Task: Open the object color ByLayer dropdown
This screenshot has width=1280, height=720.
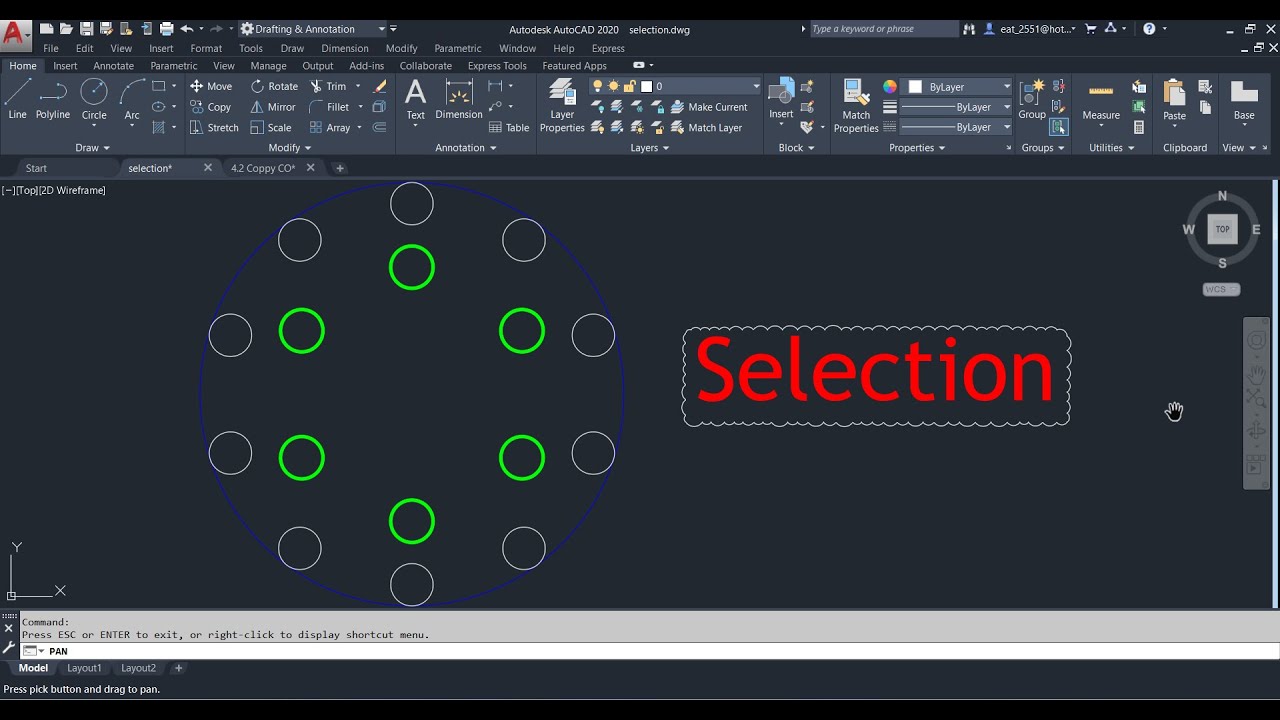Action: click(x=957, y=87)
